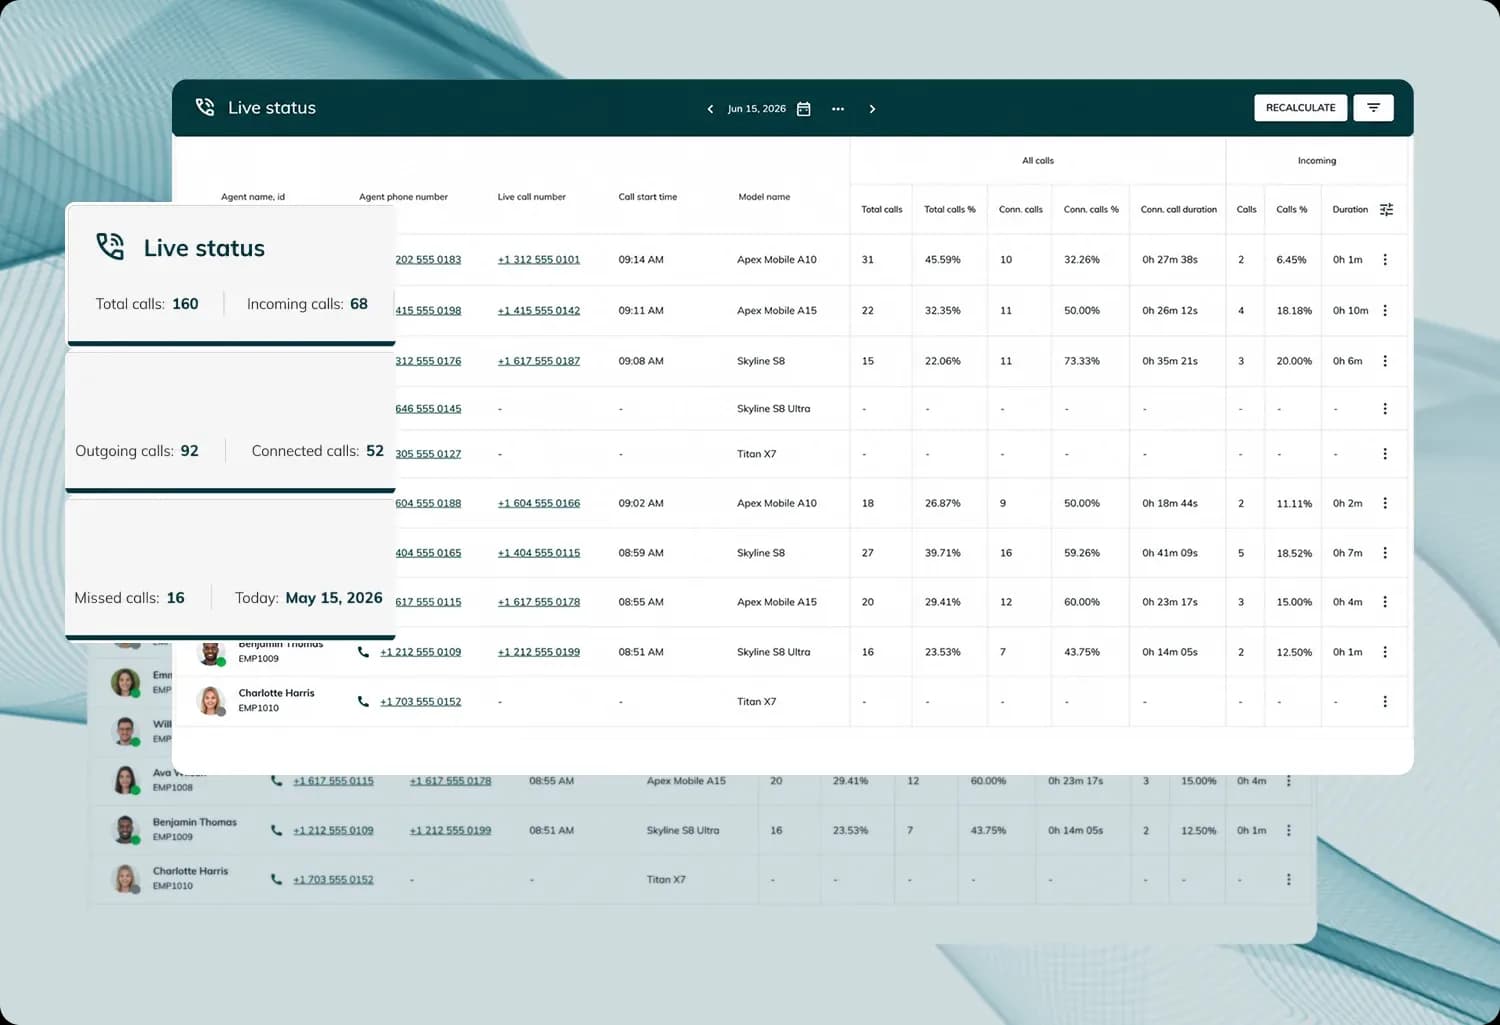The width and height of the screenshot is (1500, 1025).
Task: Open row menu for 415 555 0198 row
Action: click(x=1385, y=311)
